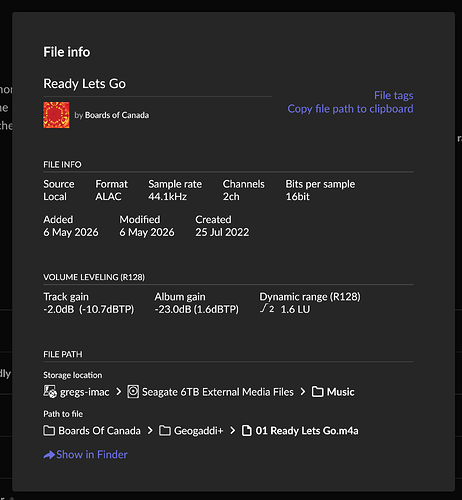Click chevron after Seagate 6TB External Media Files

tap(302, 392)
